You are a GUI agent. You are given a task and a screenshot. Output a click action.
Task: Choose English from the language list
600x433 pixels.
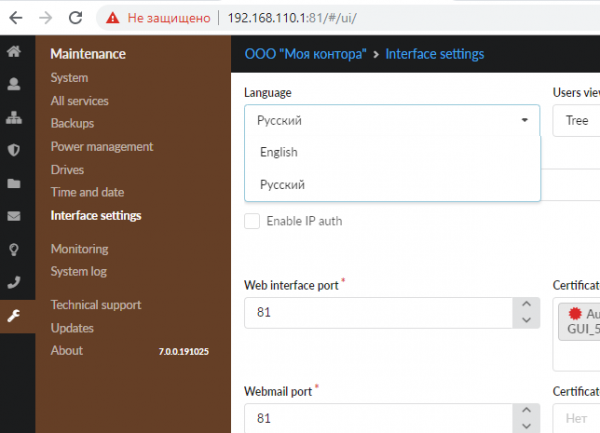(x=279, y=152)
